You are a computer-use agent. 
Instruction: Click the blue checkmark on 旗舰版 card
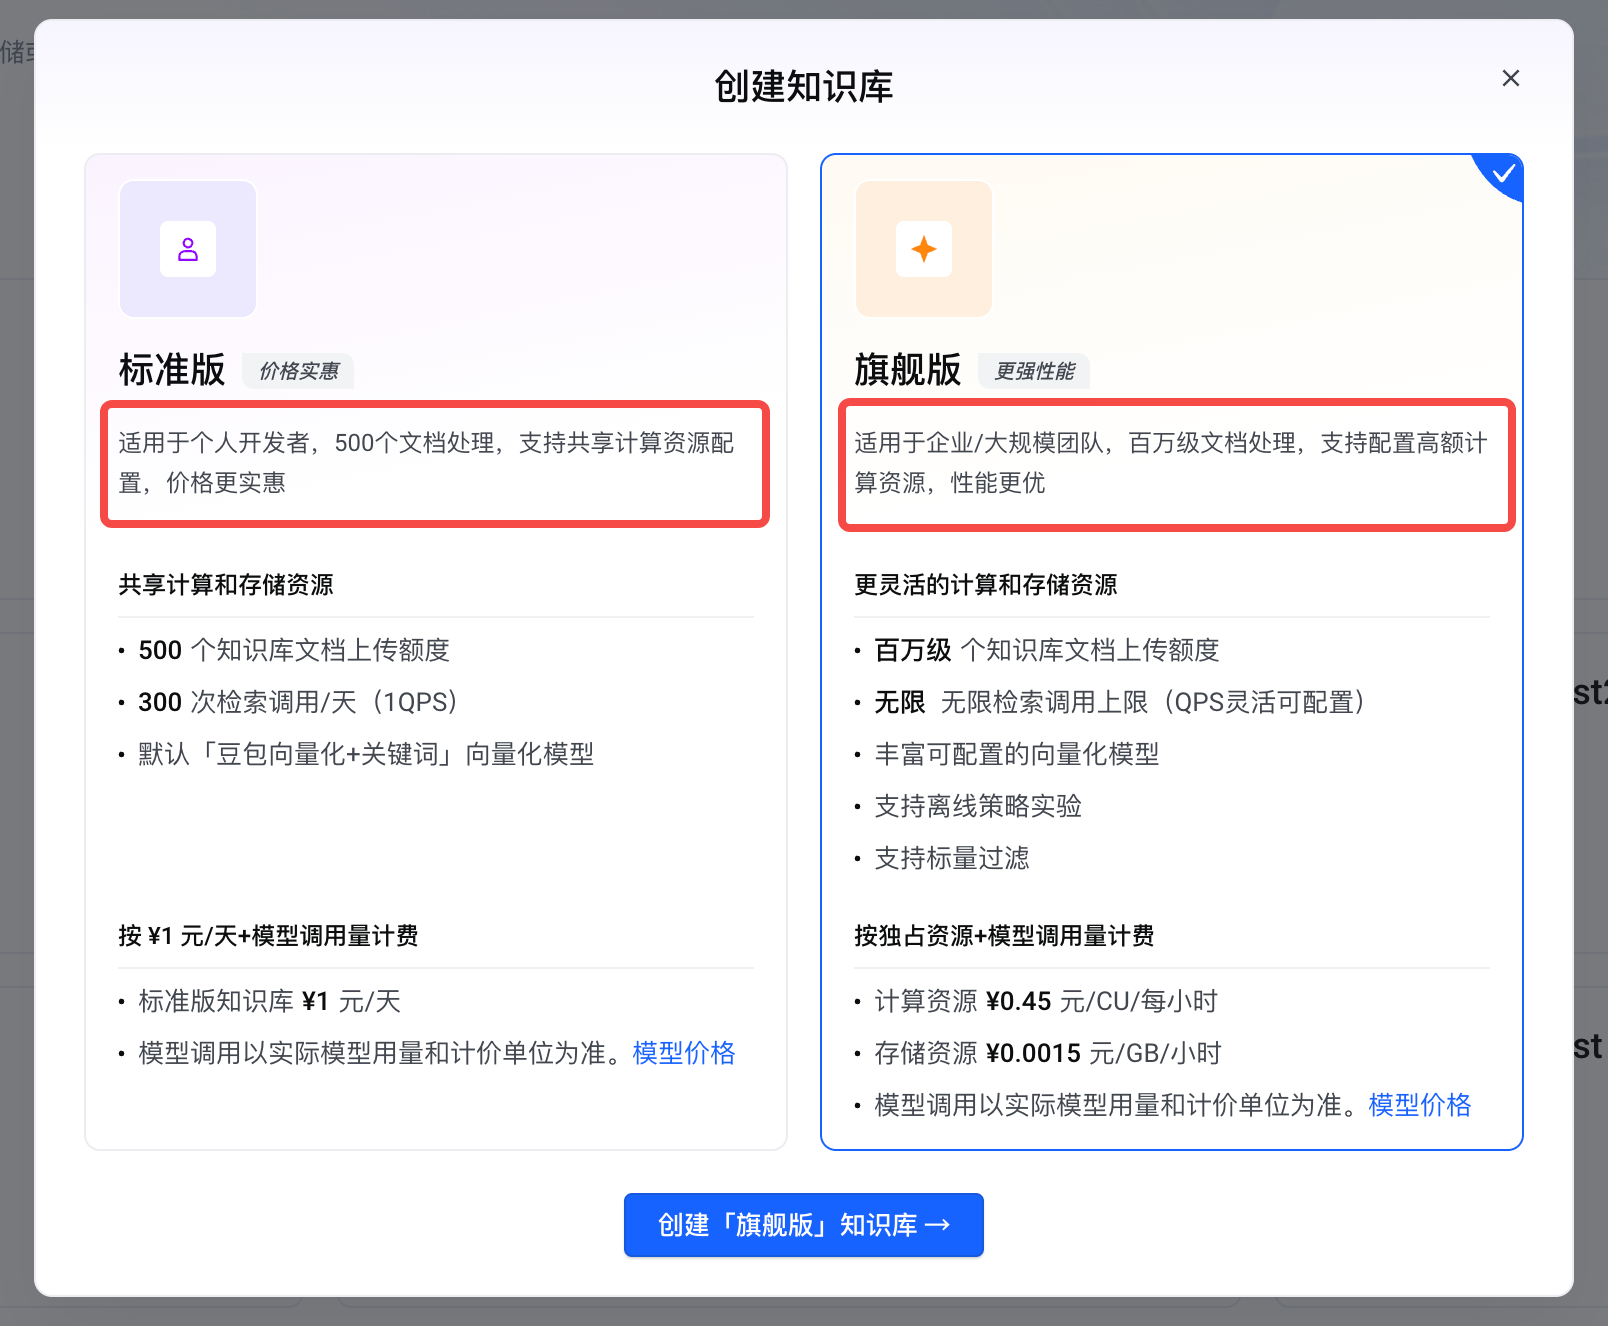(x=1503, y=174)
